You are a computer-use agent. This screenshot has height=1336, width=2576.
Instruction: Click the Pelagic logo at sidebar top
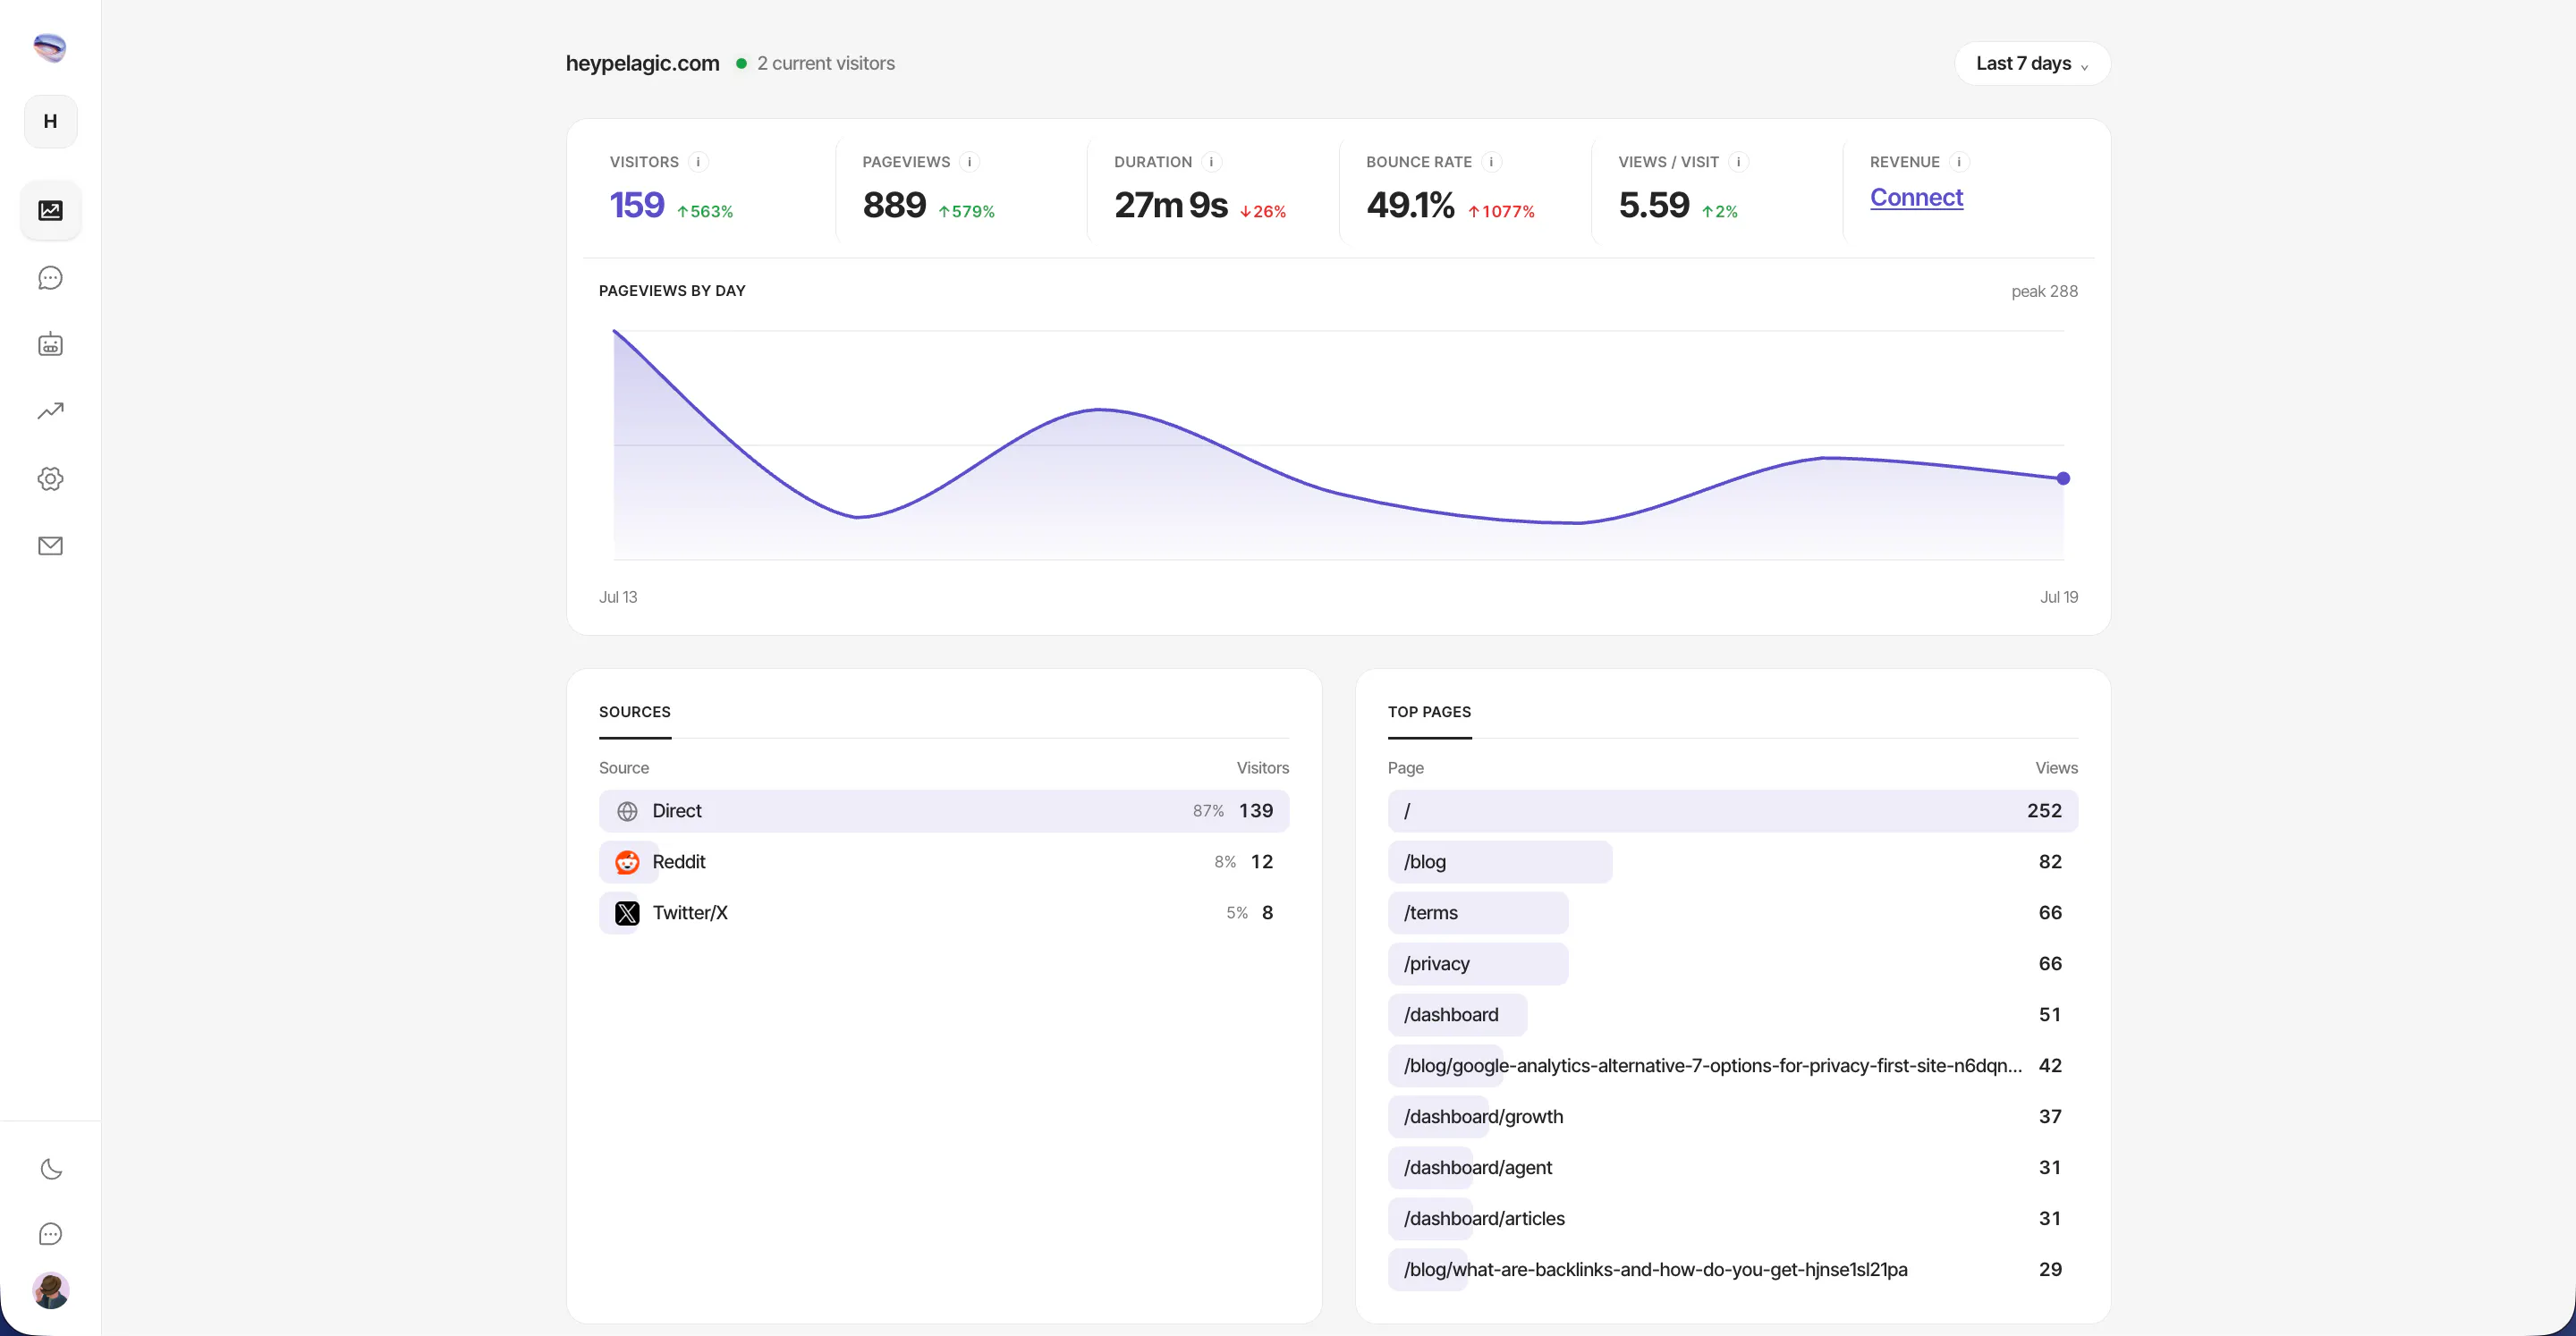[x=50, y=47]
